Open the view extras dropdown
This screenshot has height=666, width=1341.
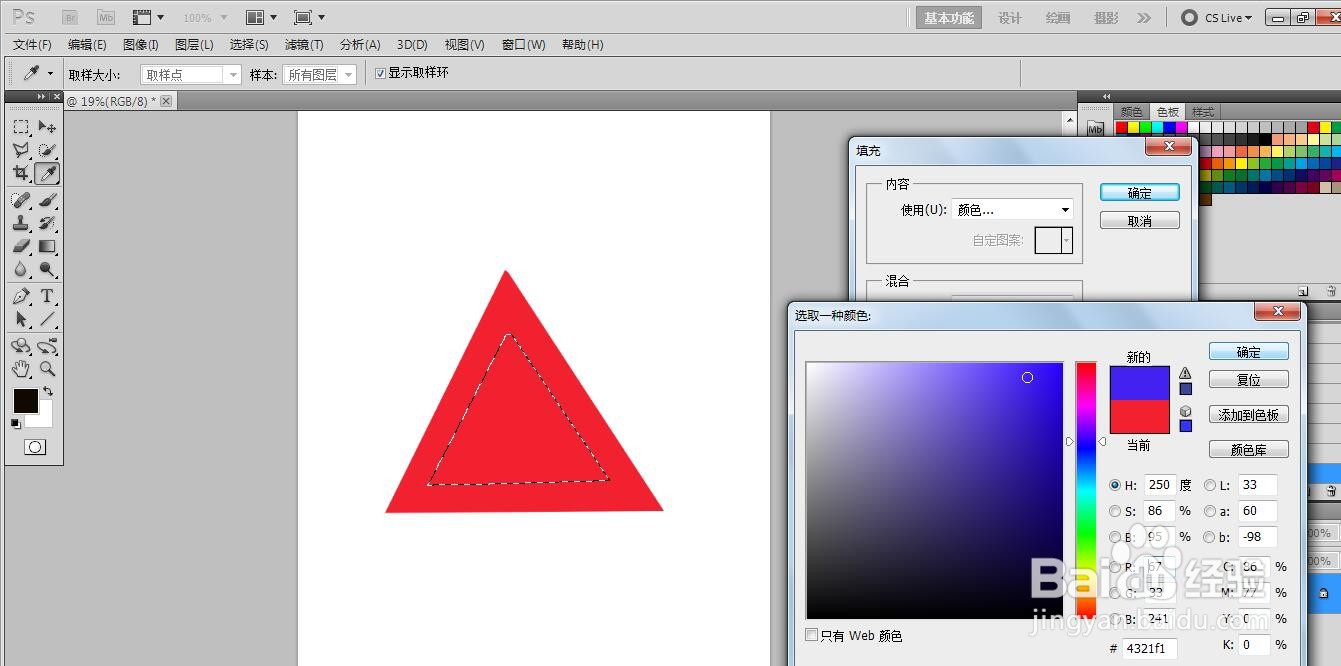[x=148, y=18]
